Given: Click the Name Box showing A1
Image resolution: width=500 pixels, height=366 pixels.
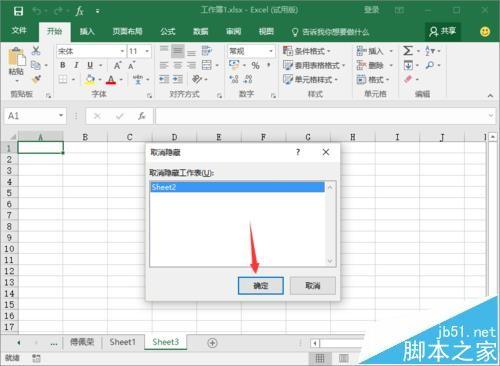Looking at the screenshot, I should point(35,116).
